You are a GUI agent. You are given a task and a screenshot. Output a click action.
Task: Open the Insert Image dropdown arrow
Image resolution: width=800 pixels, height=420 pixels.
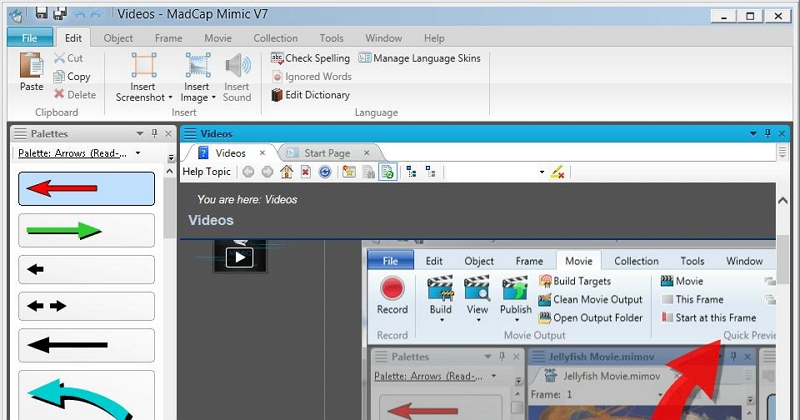(x=213, y=97)
